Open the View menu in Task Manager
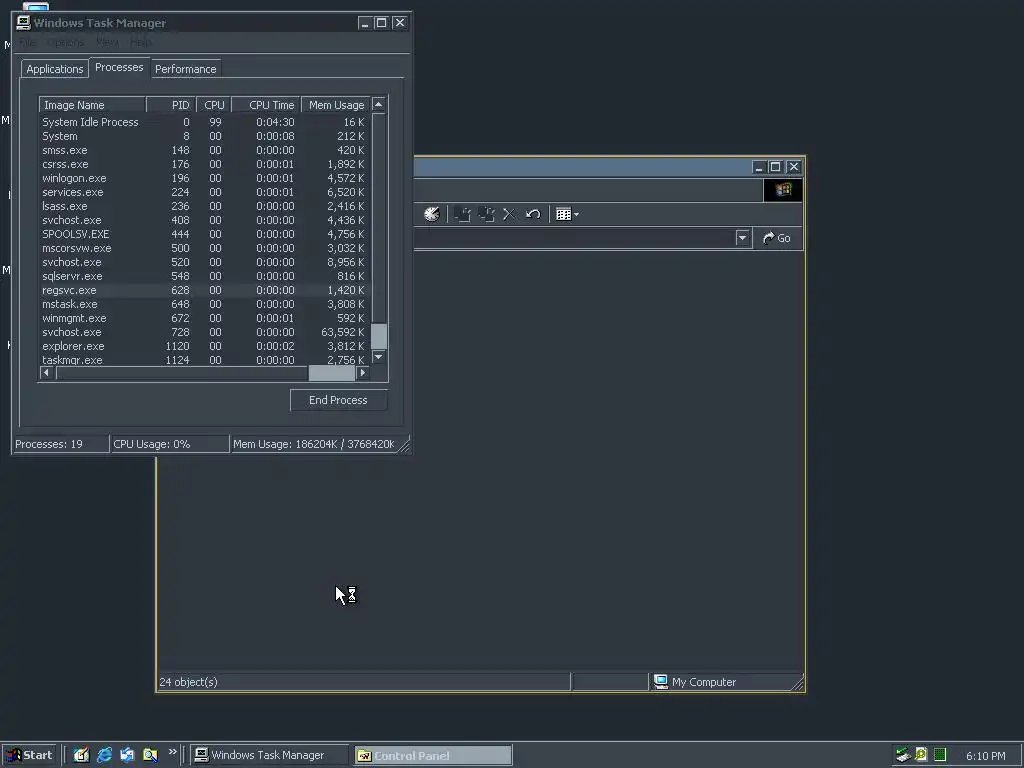1024x768 pixels. 107,42
